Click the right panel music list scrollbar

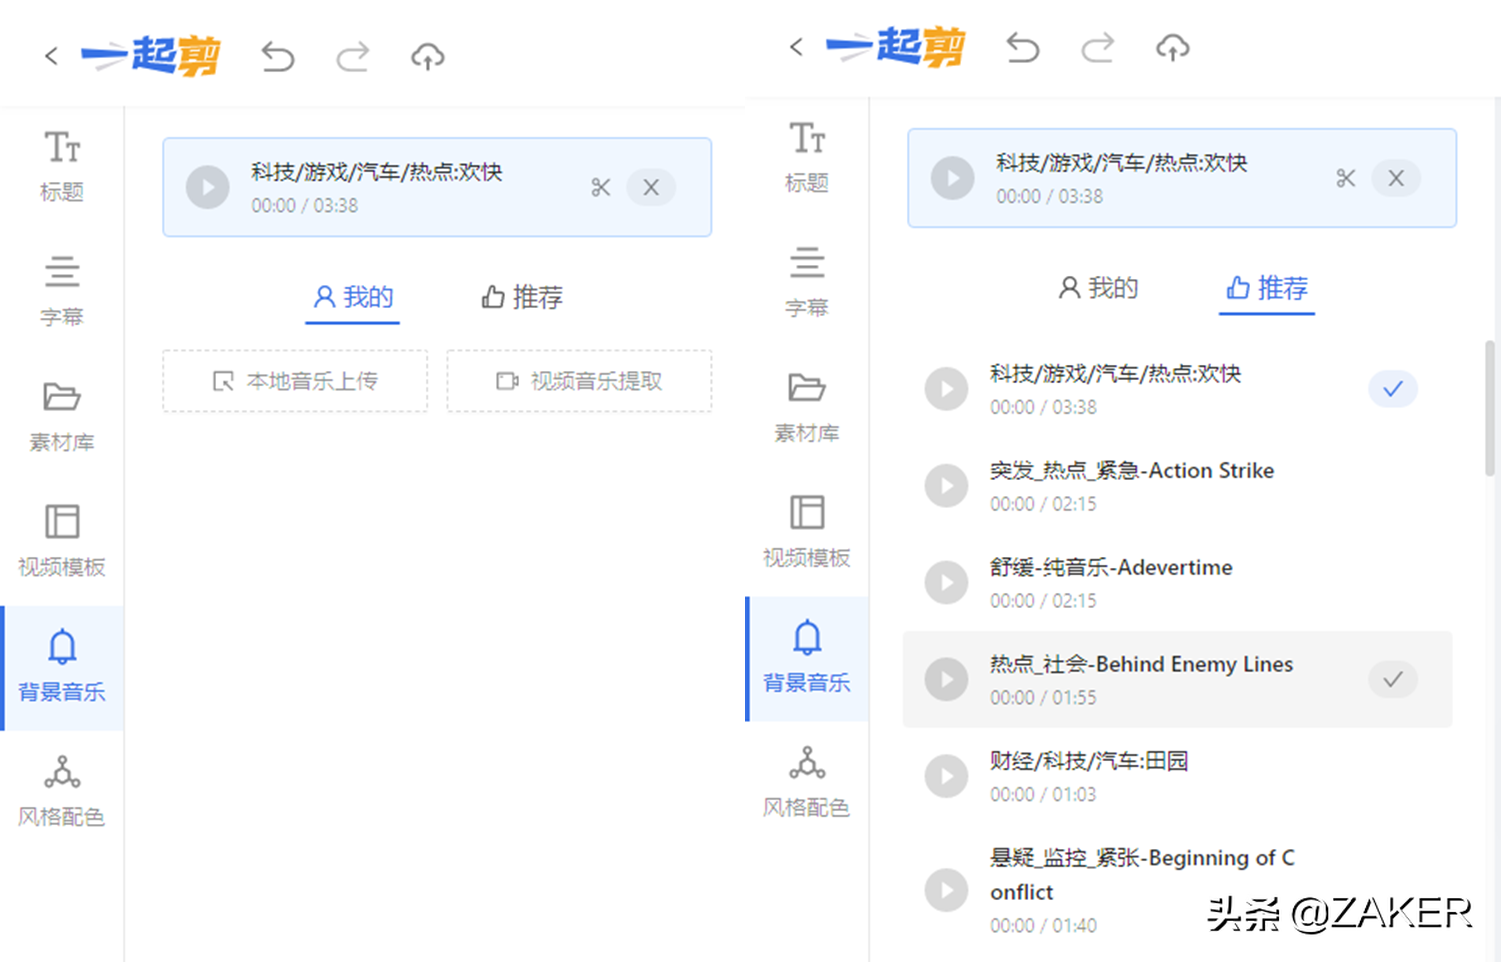point(1490,410)
